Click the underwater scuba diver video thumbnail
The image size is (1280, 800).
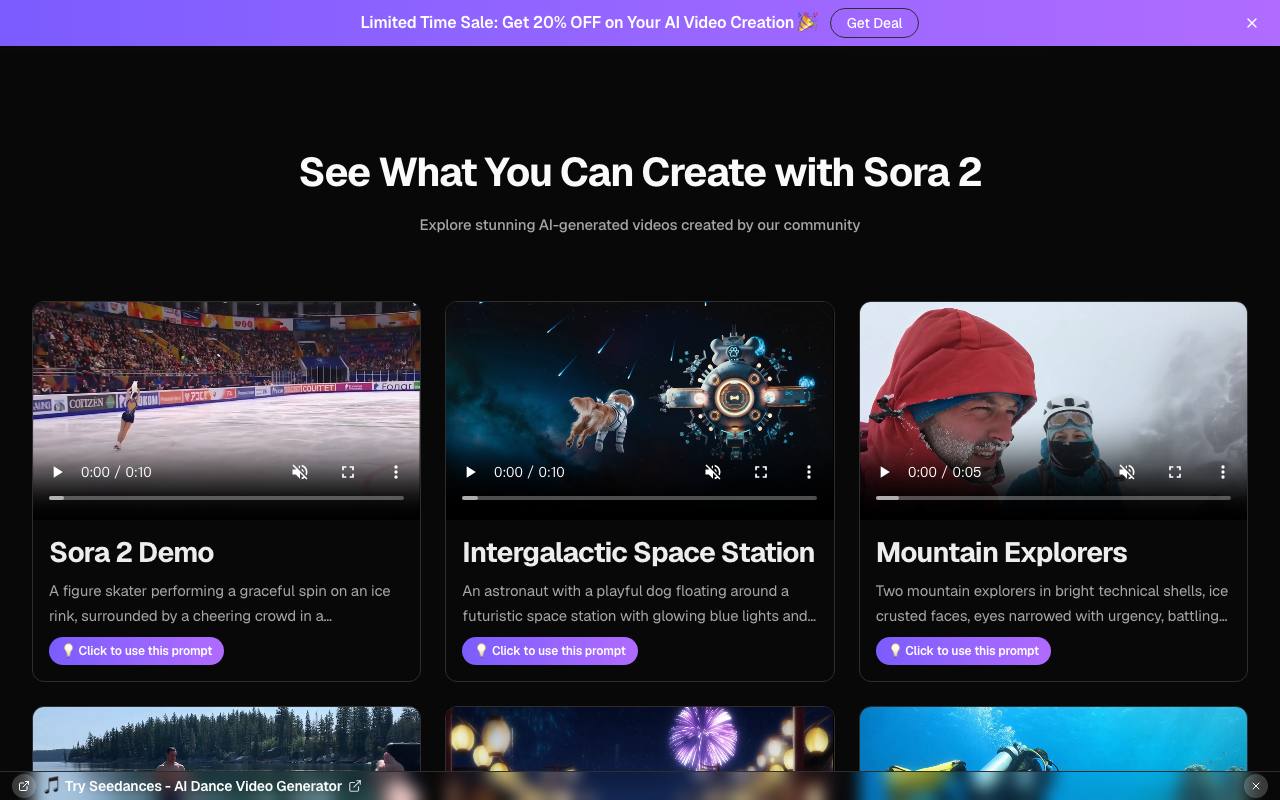coord(1053,739)
